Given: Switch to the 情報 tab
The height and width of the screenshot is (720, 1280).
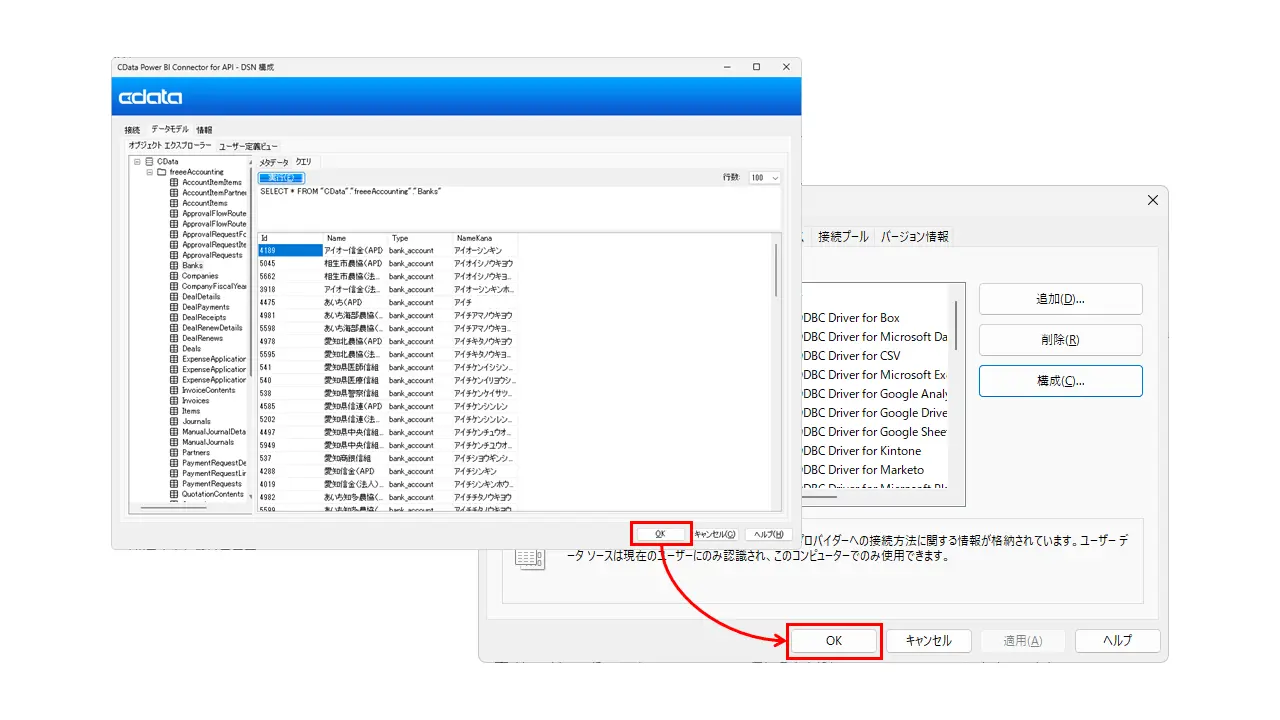Looking at the screenshot, I should point(204,130).
